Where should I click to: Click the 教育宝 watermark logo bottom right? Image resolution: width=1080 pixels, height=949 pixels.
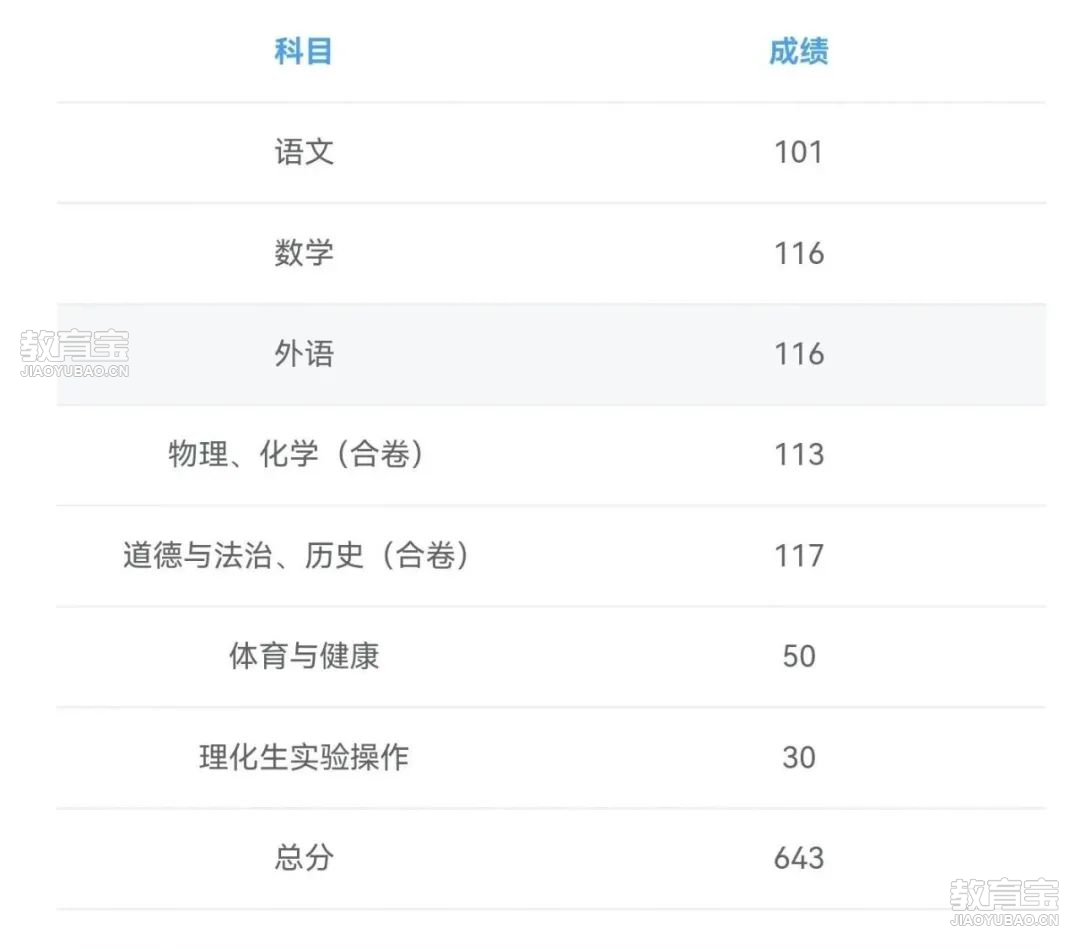point(1004,901)
